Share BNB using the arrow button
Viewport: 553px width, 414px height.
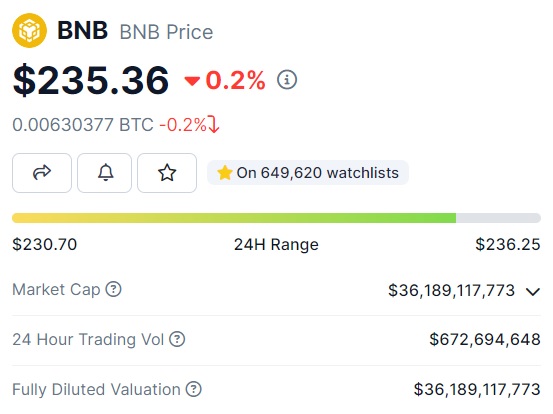(42, 173)
